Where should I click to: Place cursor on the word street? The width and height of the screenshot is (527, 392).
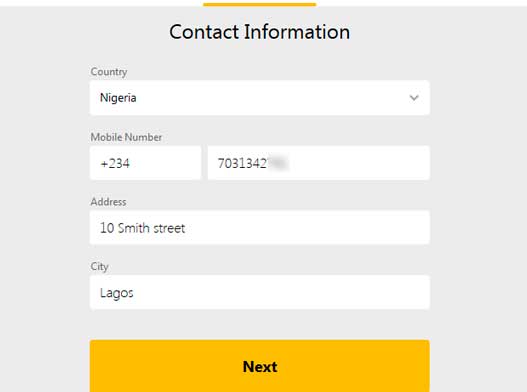[x=169, y=228]
